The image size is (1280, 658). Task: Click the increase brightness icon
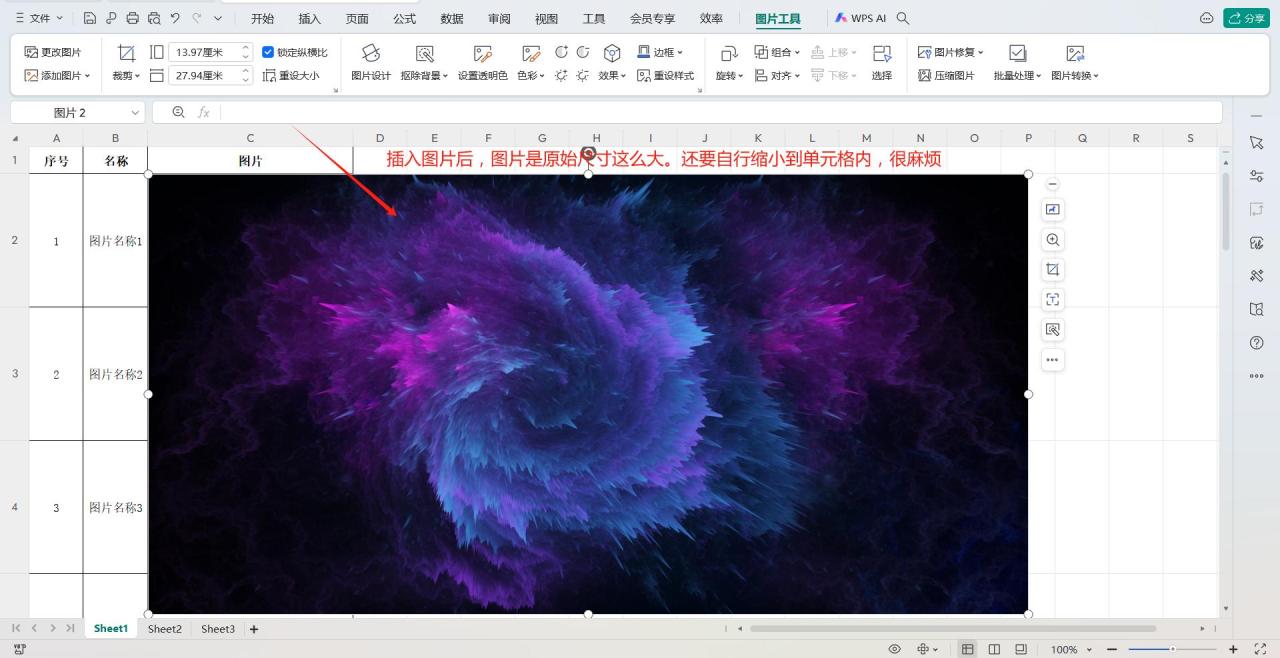tap(562, 75)
